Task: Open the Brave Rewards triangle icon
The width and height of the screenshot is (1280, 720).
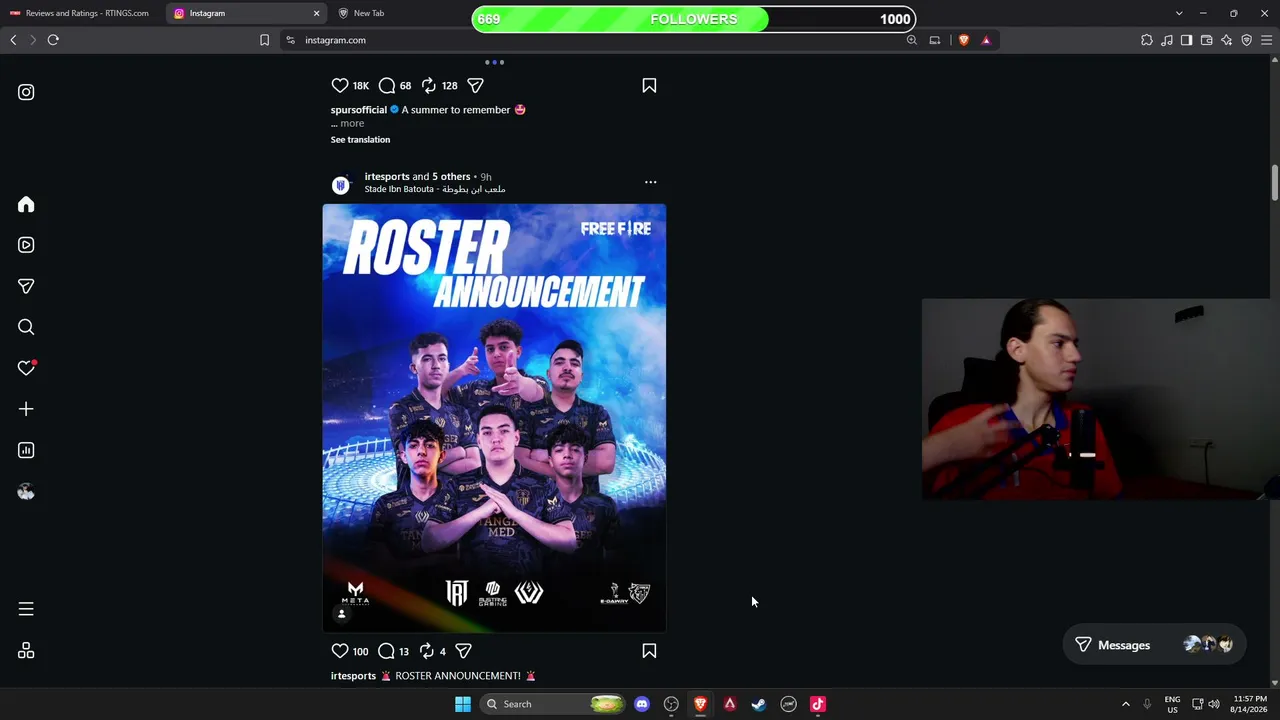Action: coord(986,40)
